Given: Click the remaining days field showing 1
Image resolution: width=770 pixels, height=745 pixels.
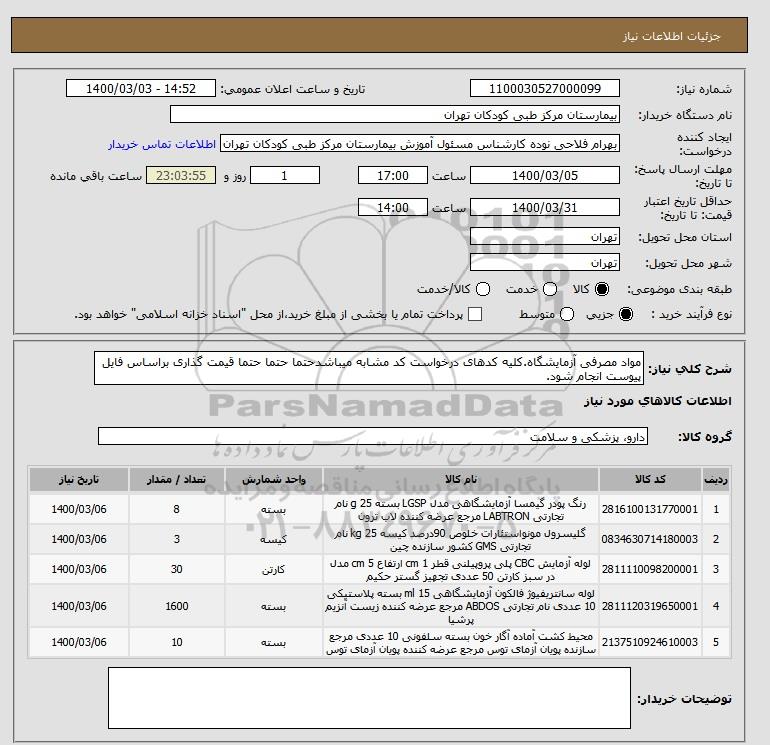Looking at the screenshot, I should click(x=285, y=175).
